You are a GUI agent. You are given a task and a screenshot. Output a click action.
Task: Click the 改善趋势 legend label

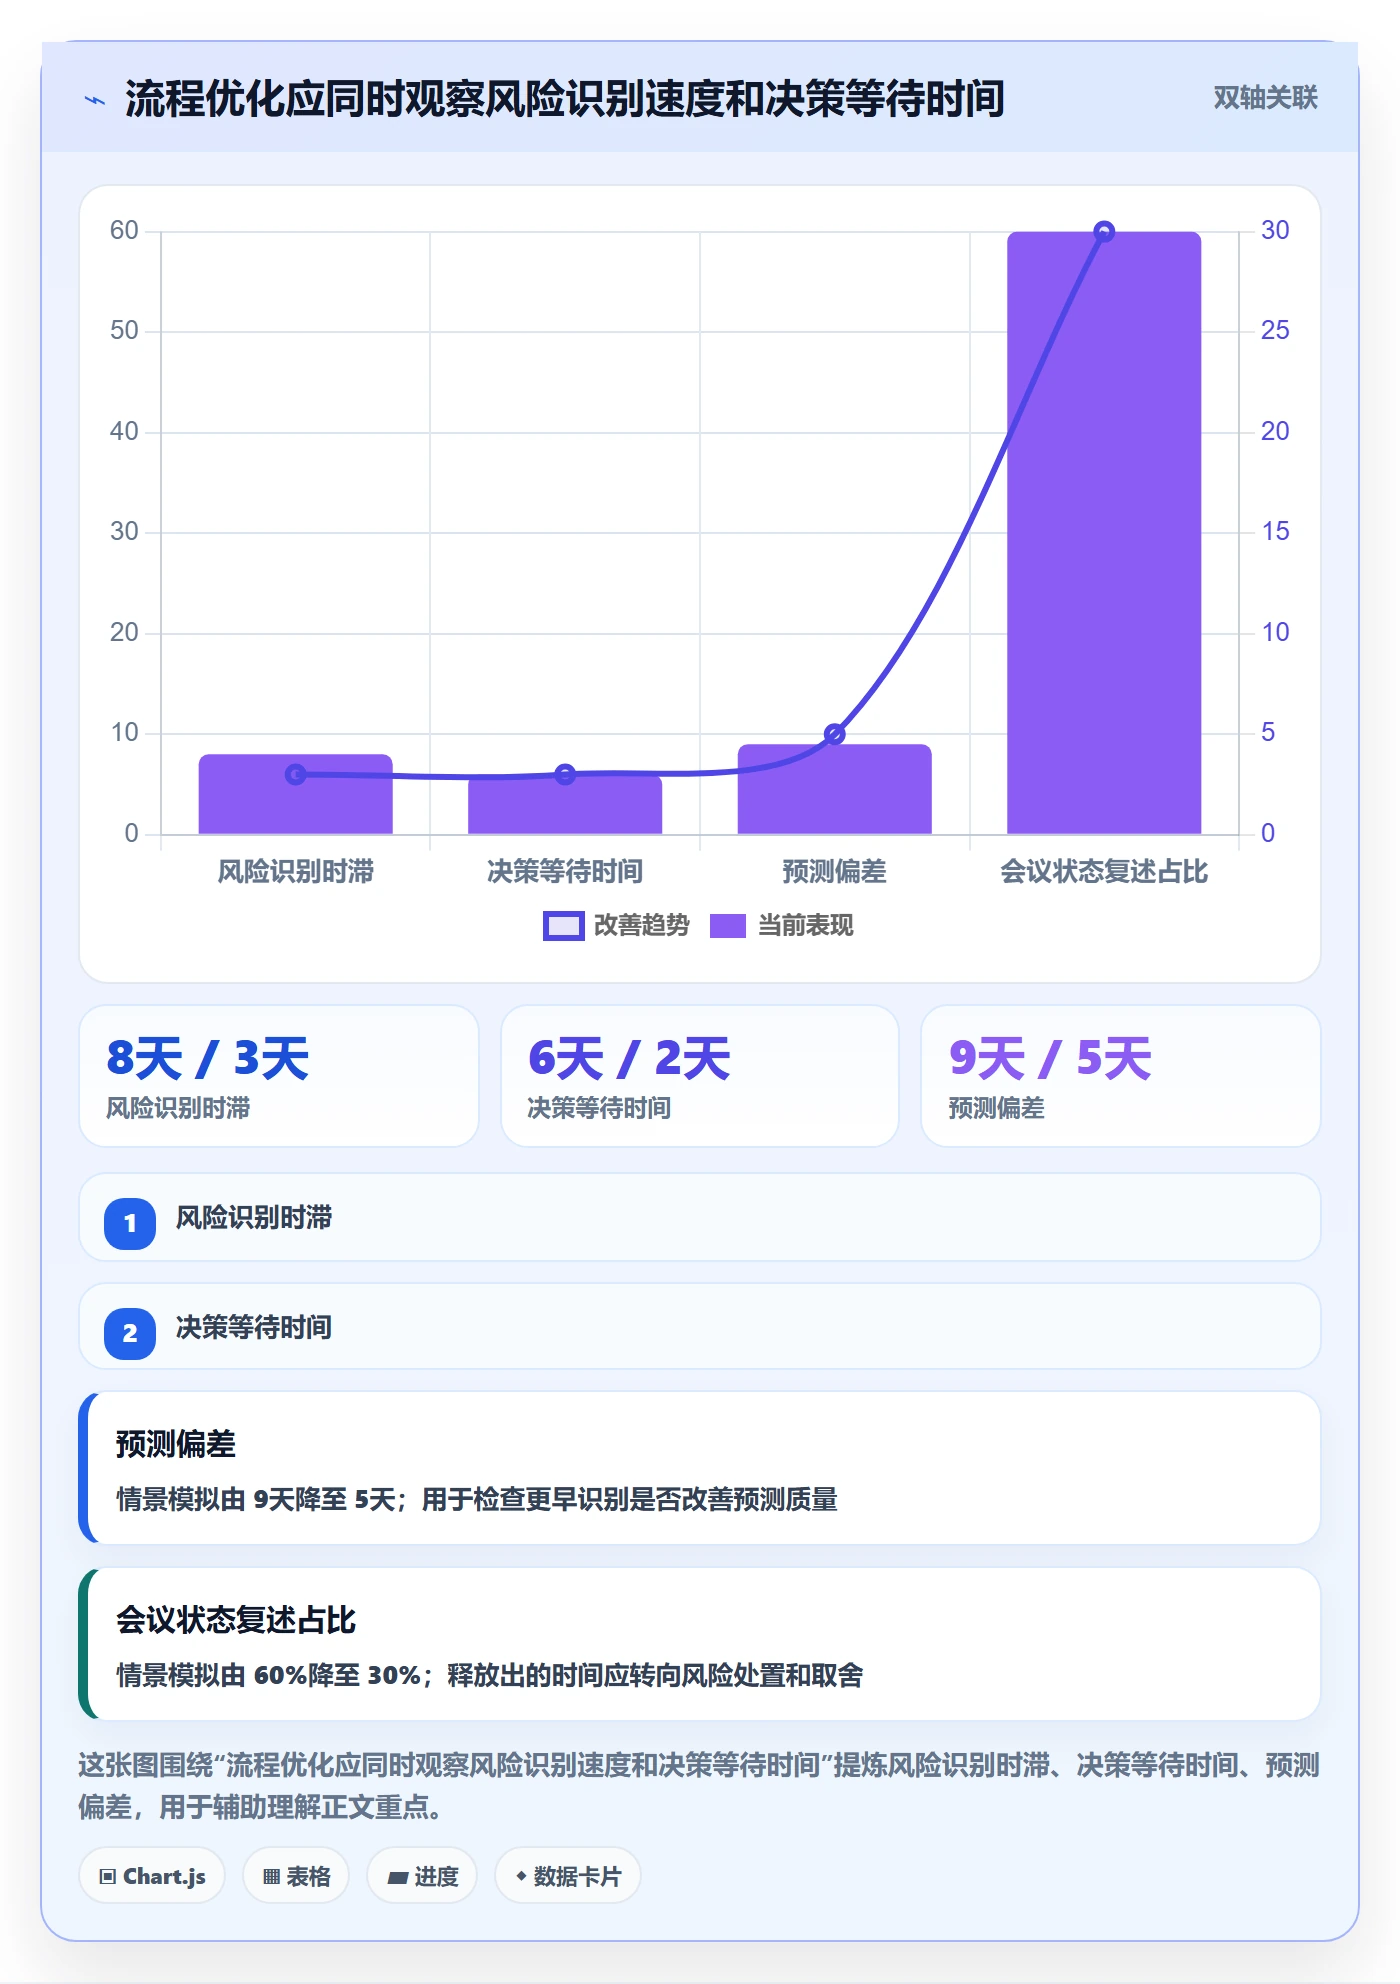click(642, 926)
